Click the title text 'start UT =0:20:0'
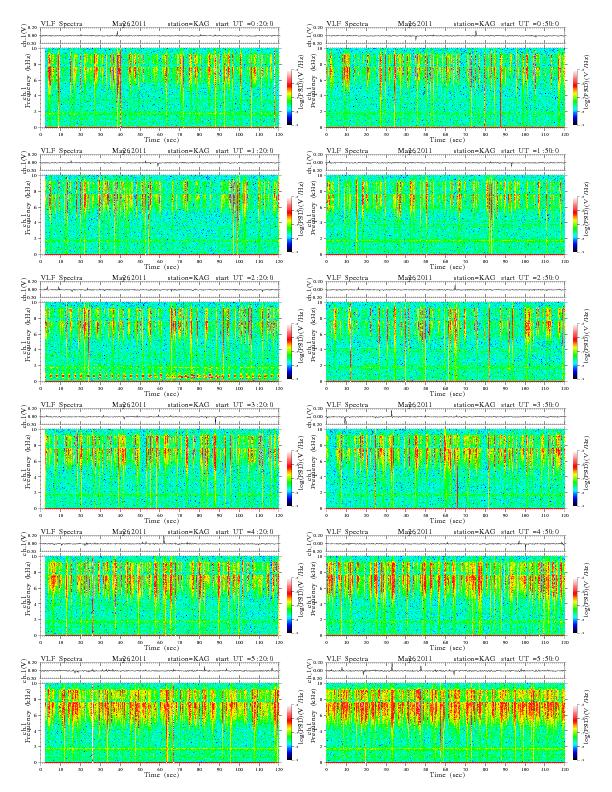The width and height of the screenshot is (612, 792). 245,23
